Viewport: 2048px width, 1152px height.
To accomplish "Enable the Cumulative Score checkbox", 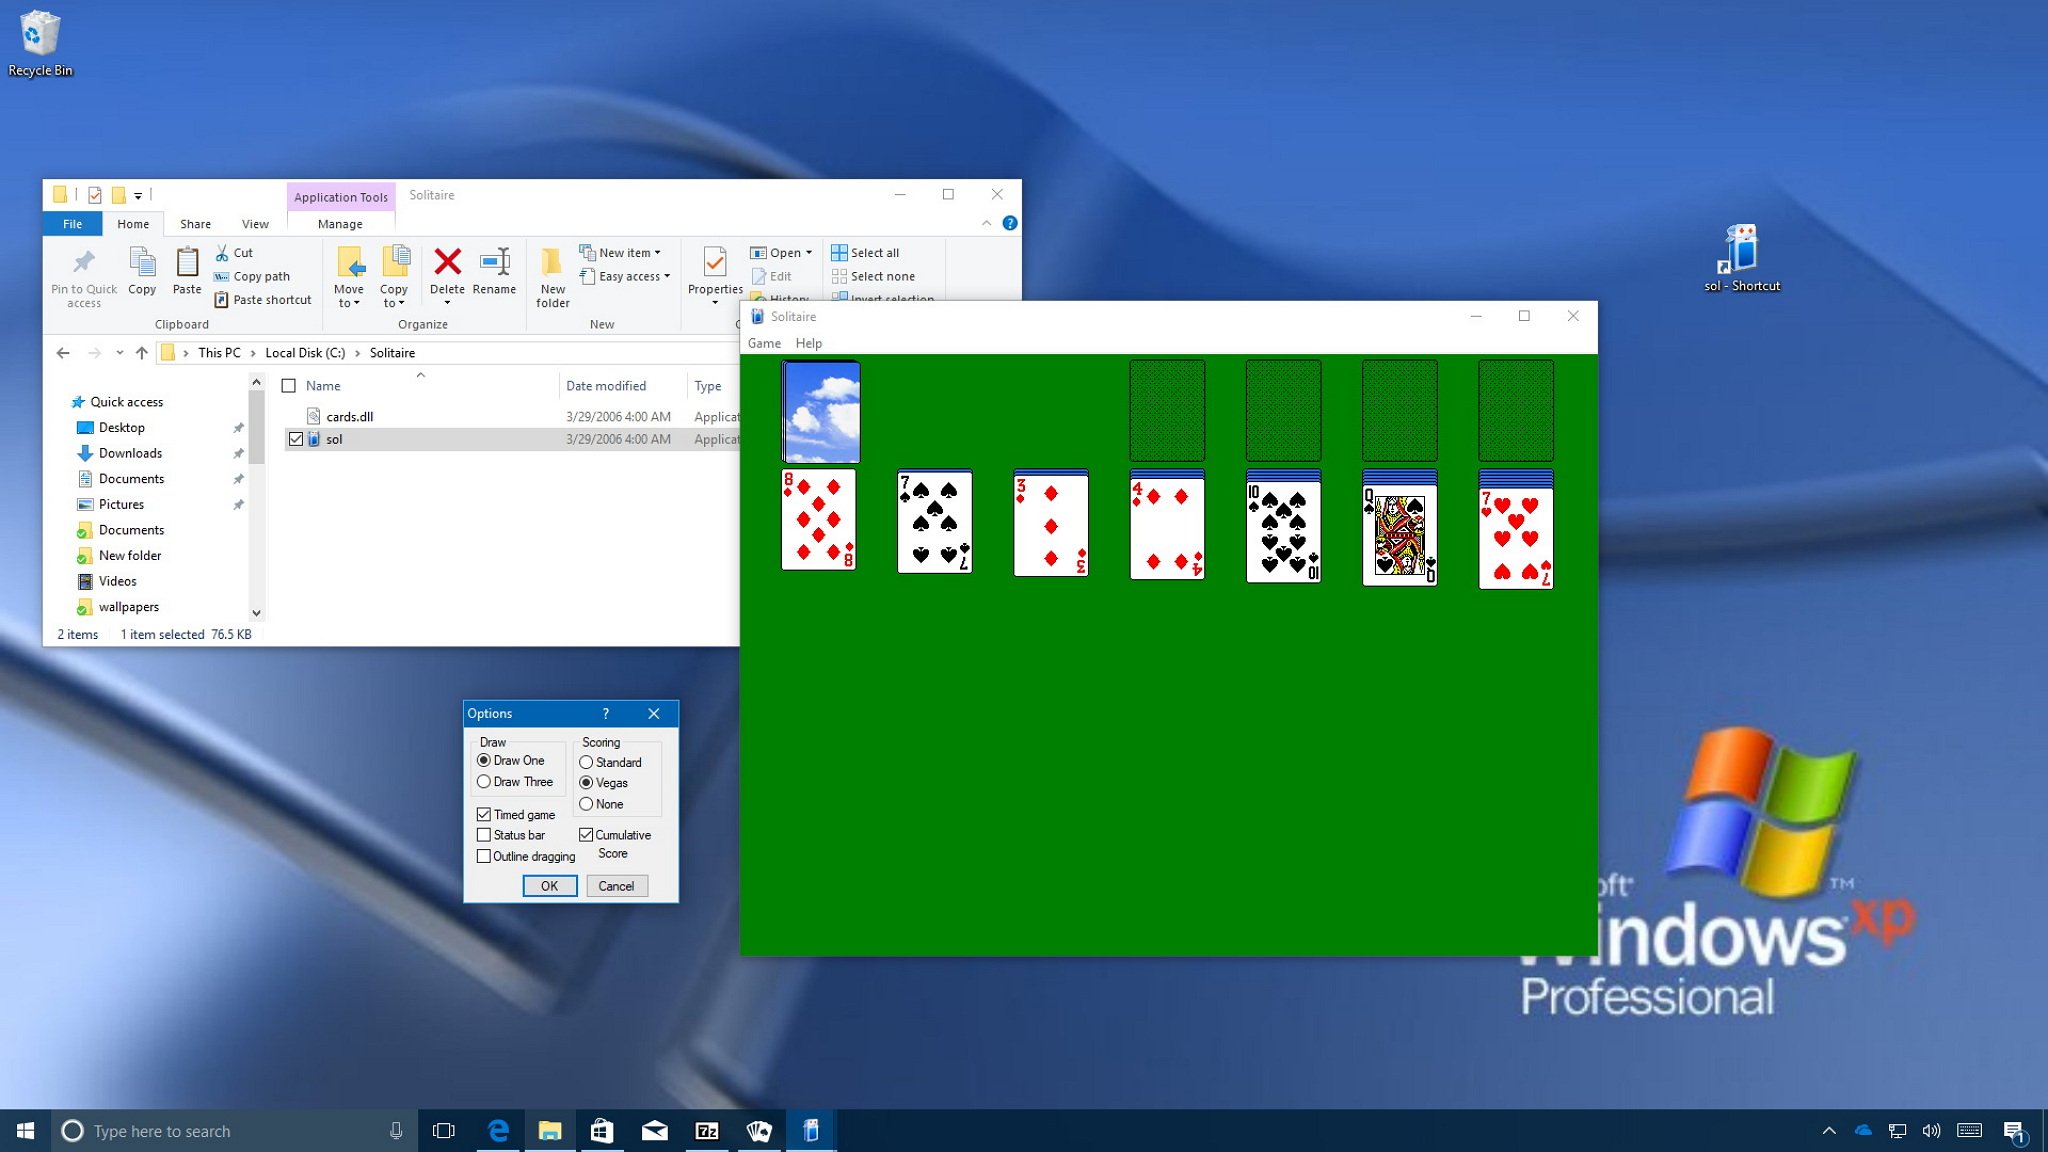I will (x=588, y=834).
